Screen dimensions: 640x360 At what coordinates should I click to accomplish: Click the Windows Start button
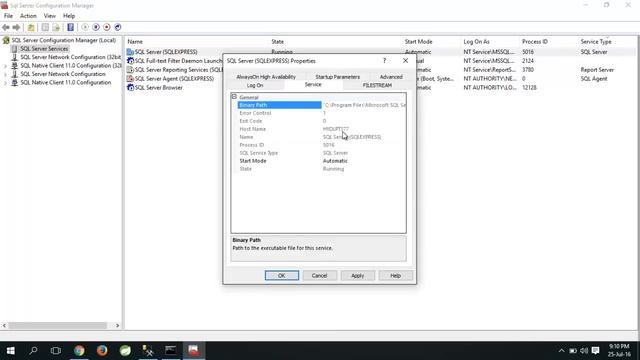pyautogui.click(x=11, y=351)
